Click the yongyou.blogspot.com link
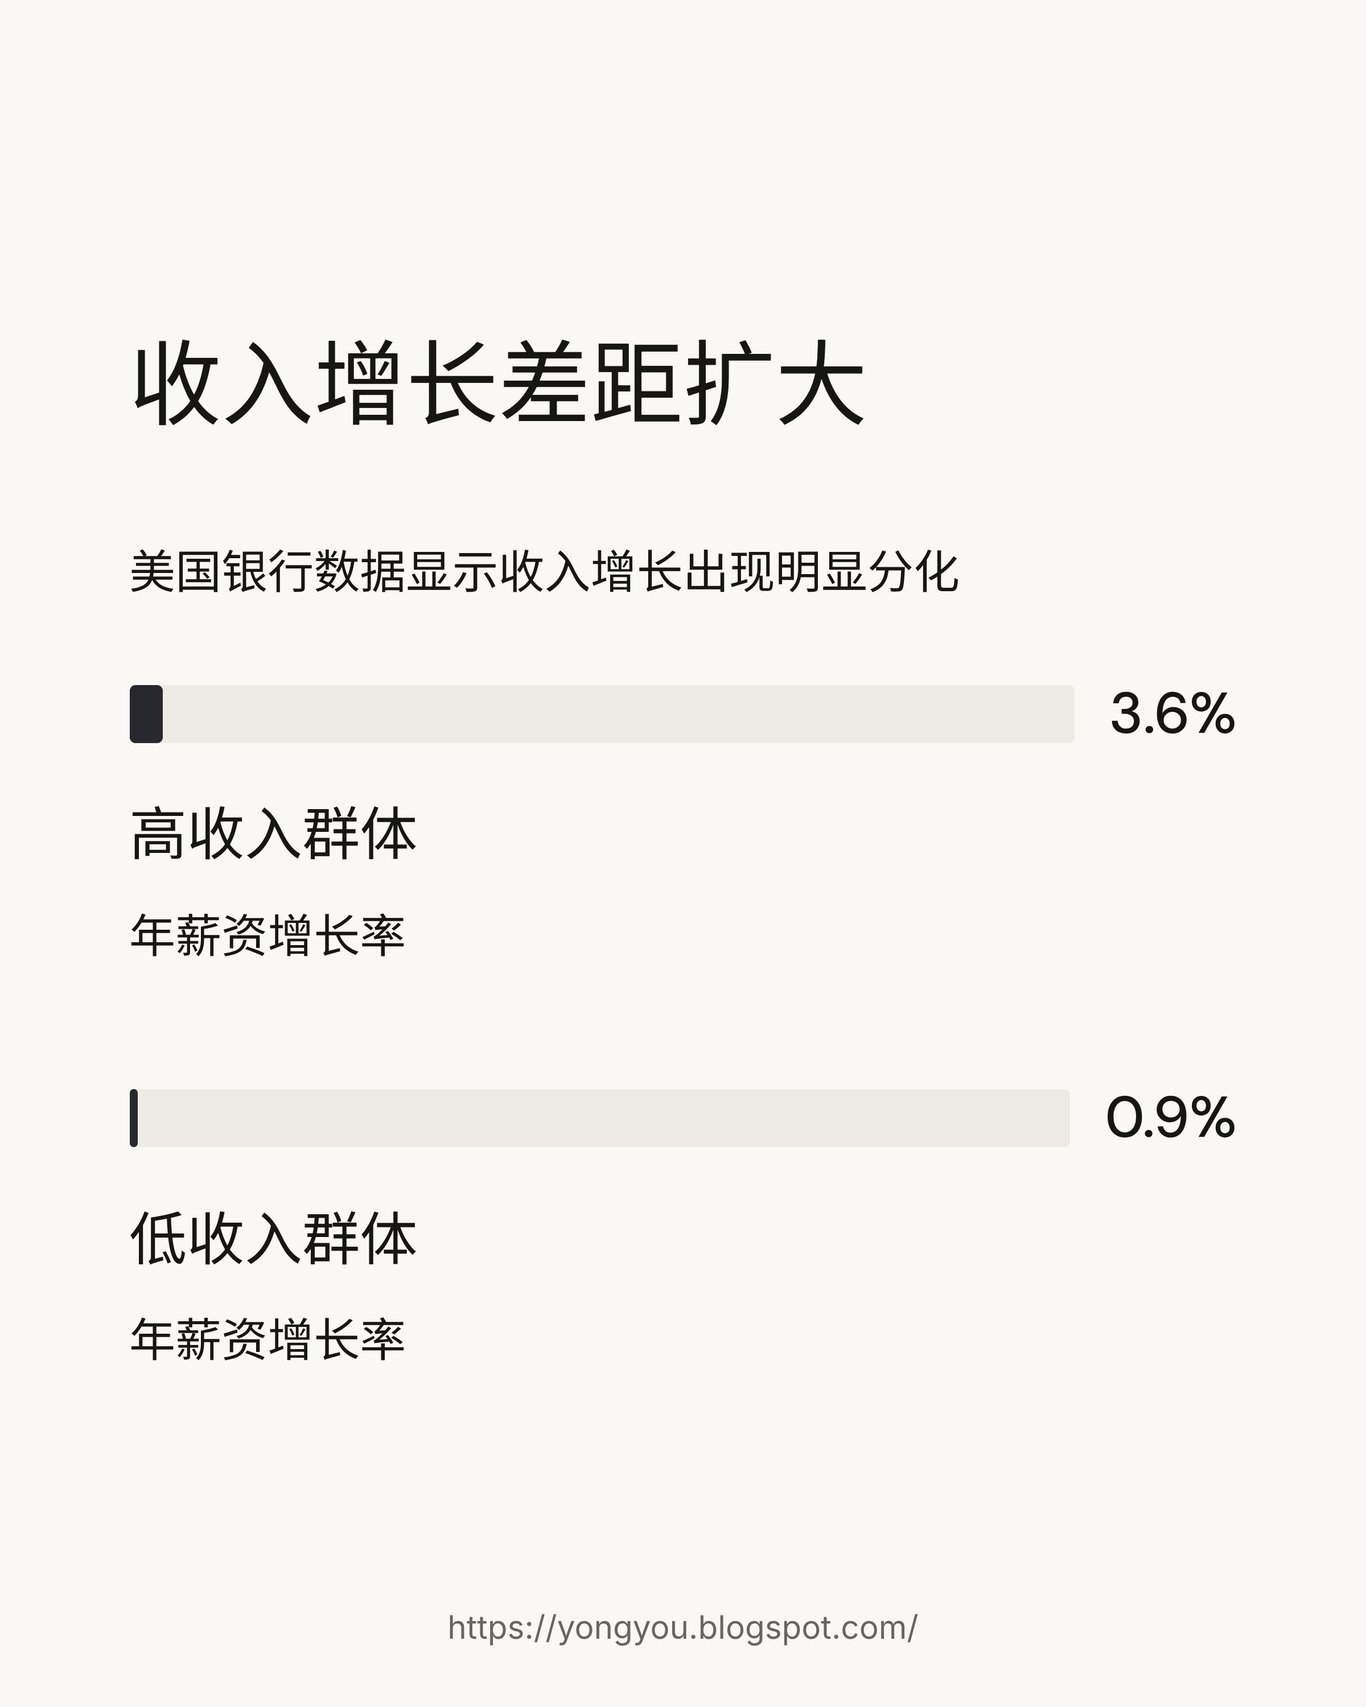The width and height of the screenshot is (1366, 1707). (682, 1628)
